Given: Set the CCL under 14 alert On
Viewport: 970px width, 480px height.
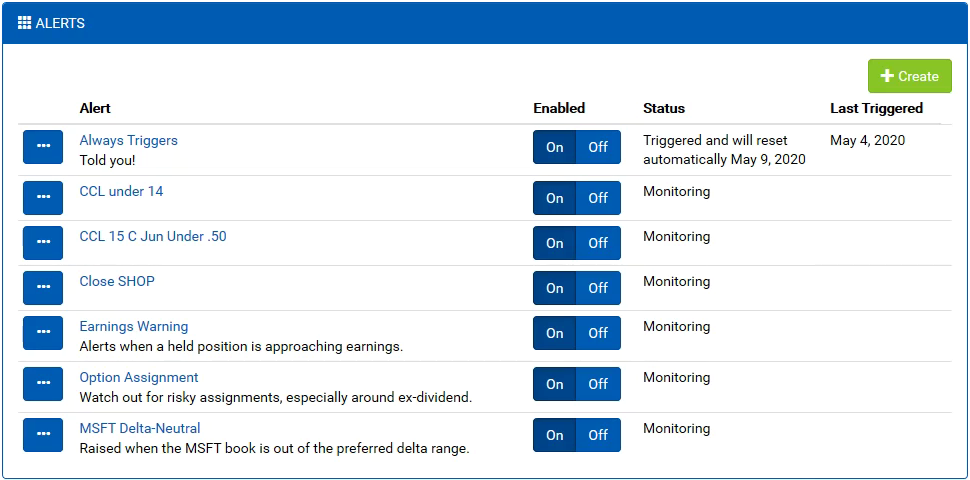Looking at the screenshot, I should [555, 198].
